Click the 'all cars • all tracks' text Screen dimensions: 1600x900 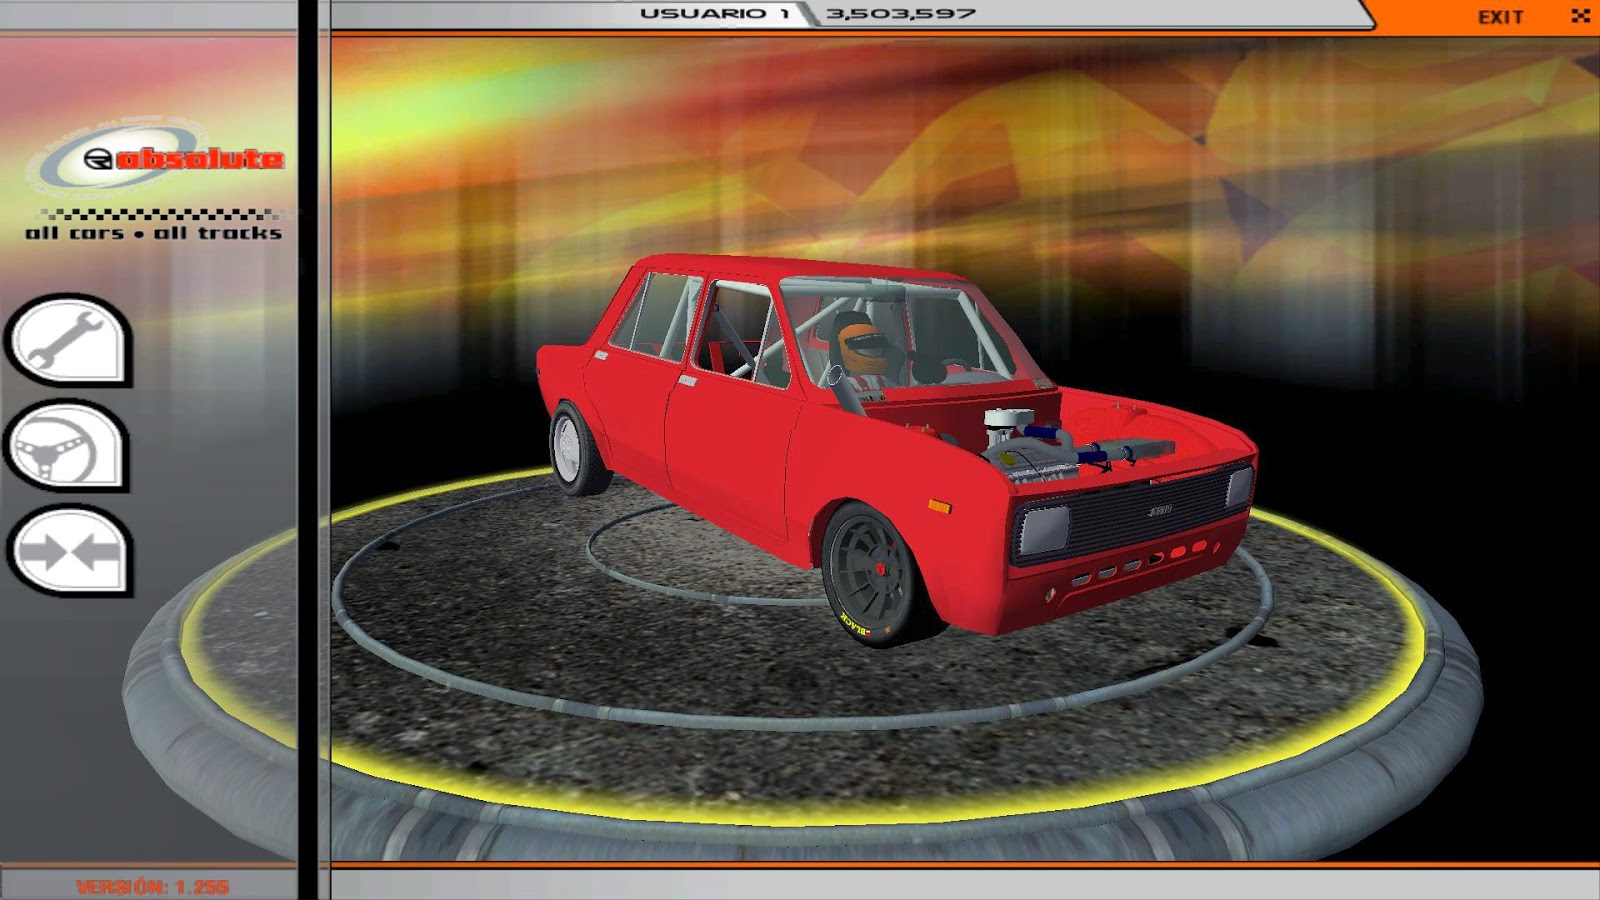pos(150,235)
